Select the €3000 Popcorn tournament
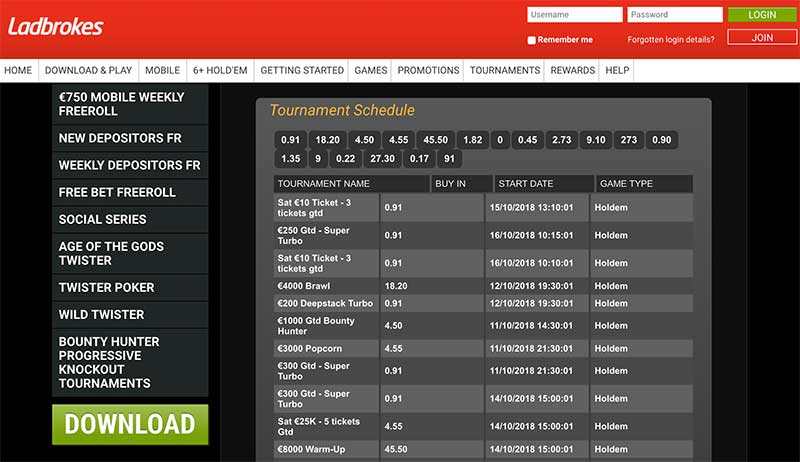 (483, 349)
